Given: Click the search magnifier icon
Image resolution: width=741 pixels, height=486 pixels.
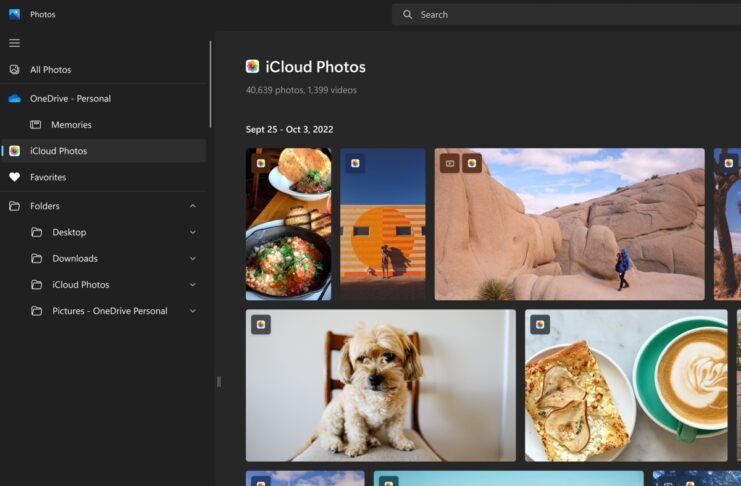Looking at the screenshot, I should (x=407, y=15).
